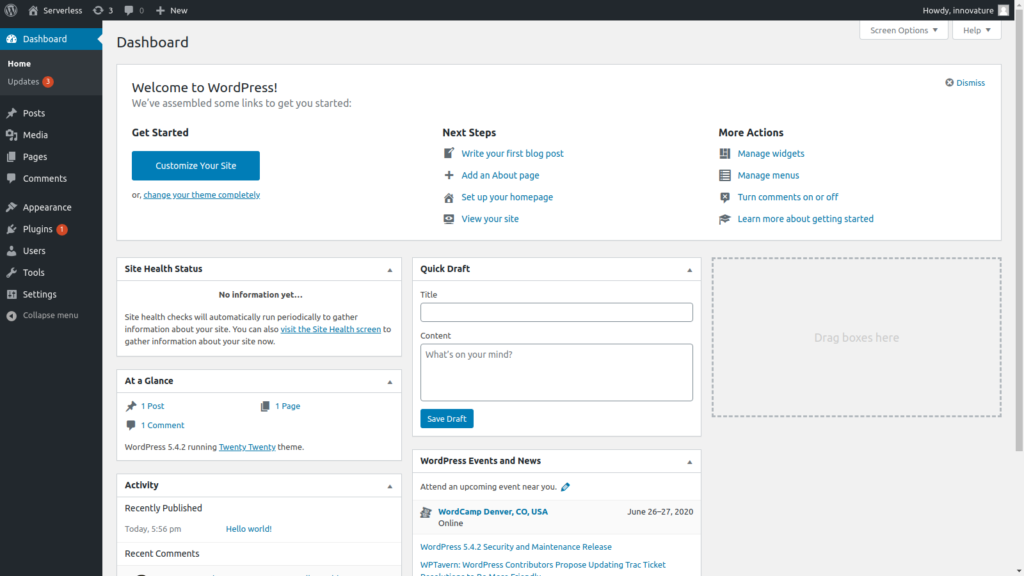This screenshot has width=1024, height=576.
Task: Click the Users sidebar icon
Action: pyautogui.click(x=12, y=251)
